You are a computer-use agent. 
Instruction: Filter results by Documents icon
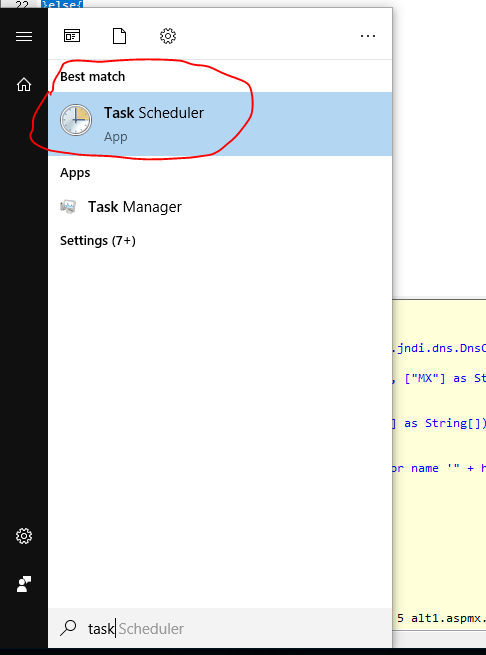120,36
